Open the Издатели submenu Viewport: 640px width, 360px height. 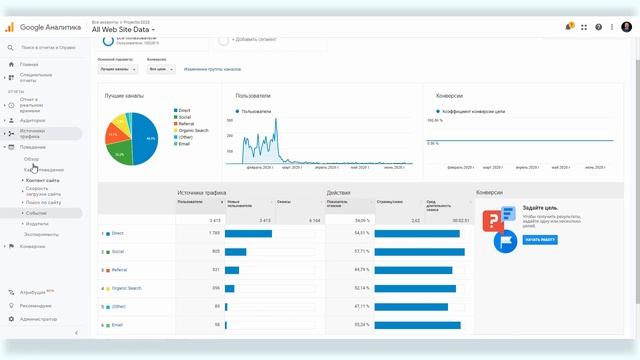click(x=37, y=224)
